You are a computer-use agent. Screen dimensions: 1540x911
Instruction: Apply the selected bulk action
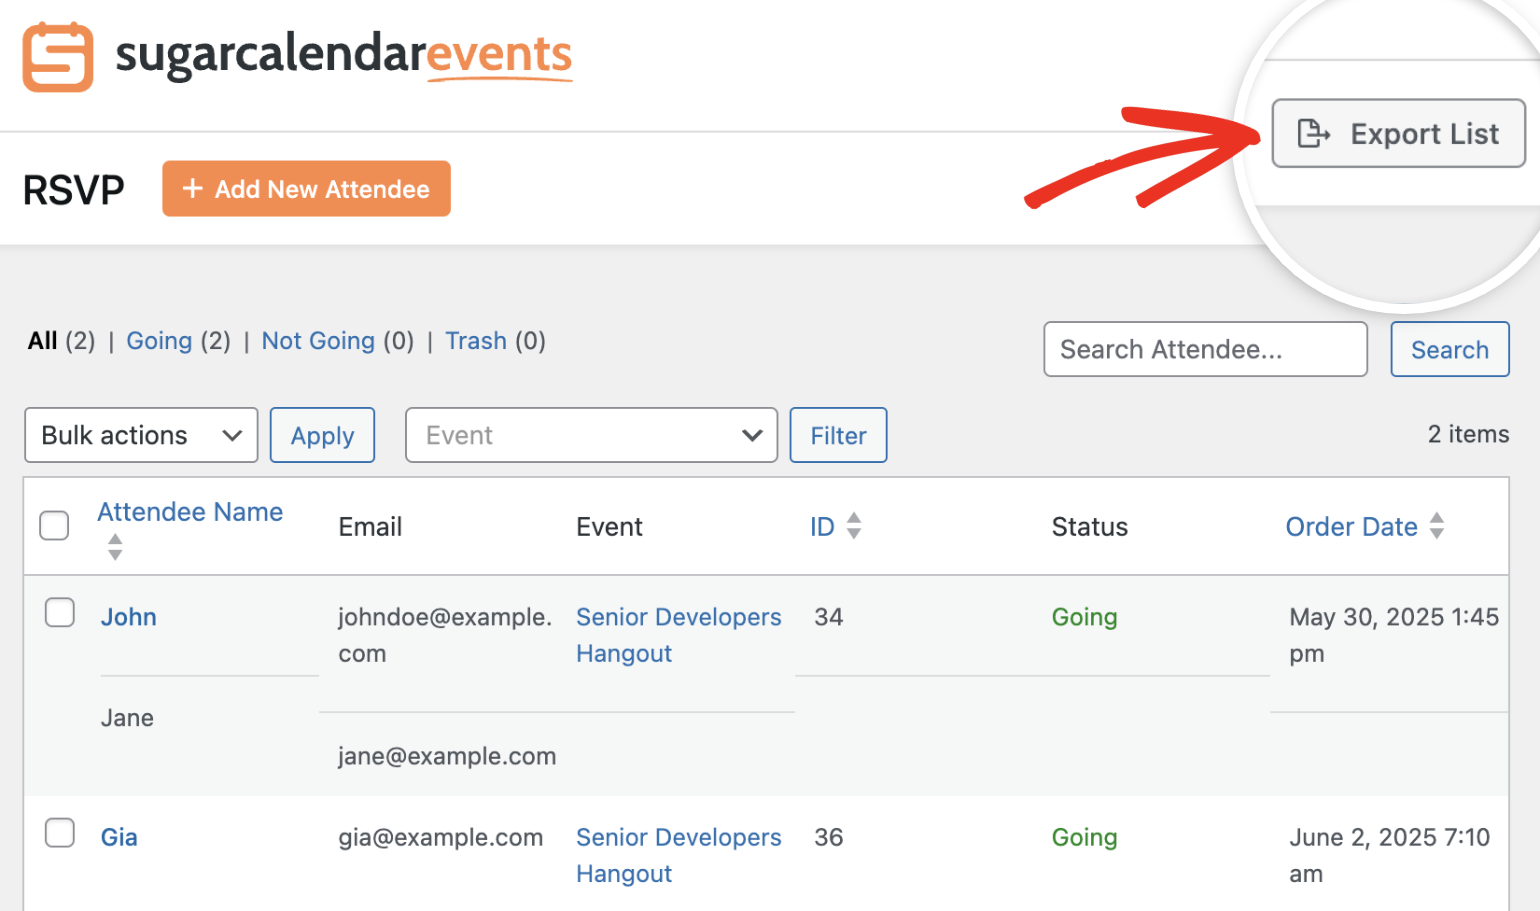(x=322, y=435)
